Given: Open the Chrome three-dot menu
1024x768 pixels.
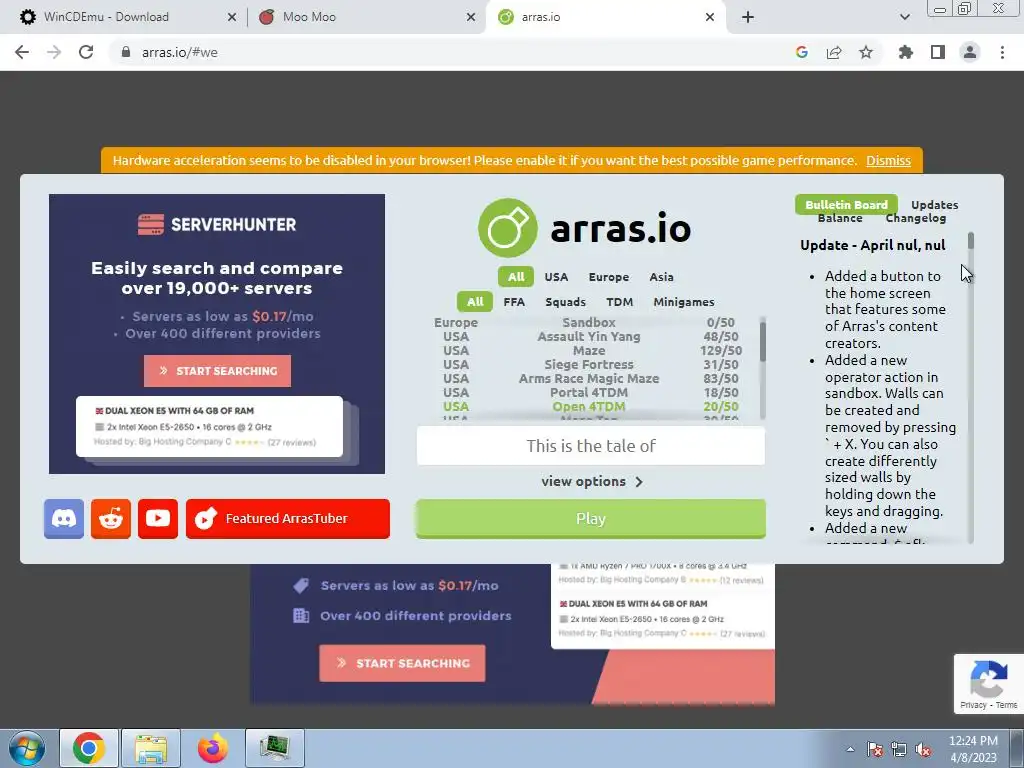Looking at the screenshot, I should coord(1002,52).
